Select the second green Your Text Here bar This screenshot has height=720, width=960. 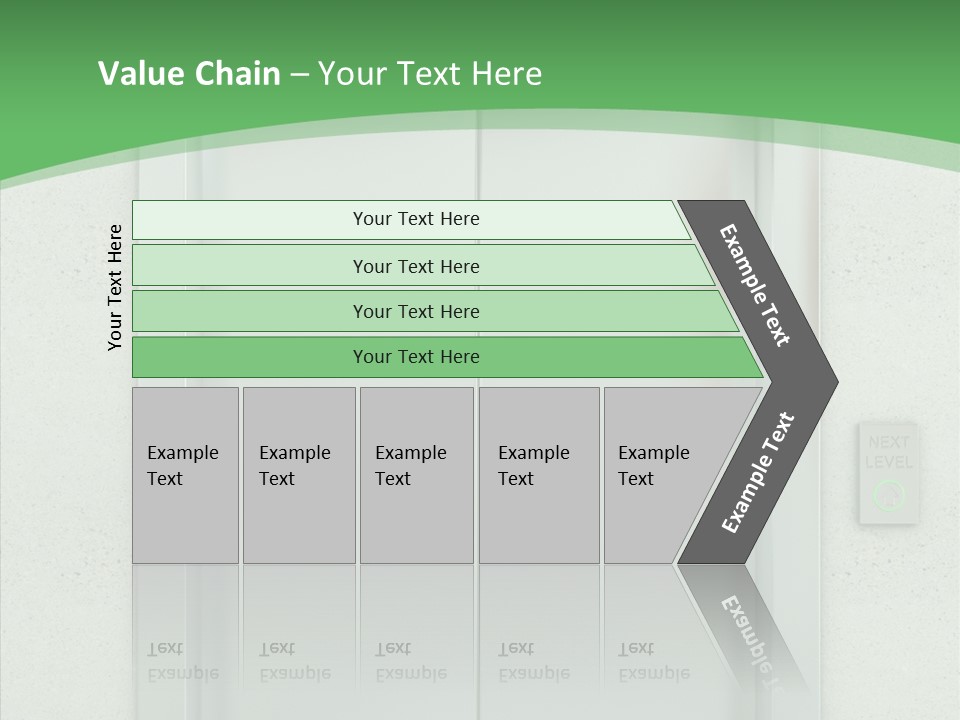coord(422,265)
